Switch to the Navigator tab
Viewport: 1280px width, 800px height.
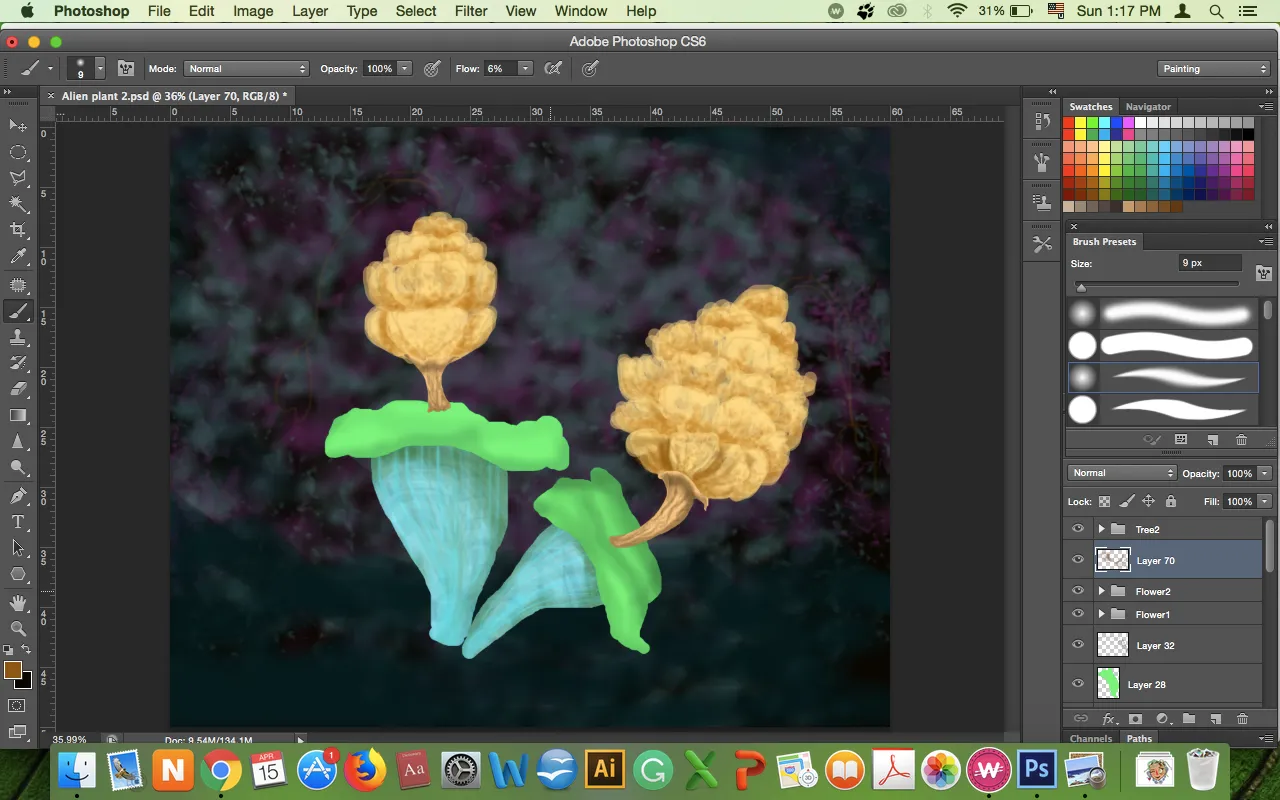click(1148, 106)
